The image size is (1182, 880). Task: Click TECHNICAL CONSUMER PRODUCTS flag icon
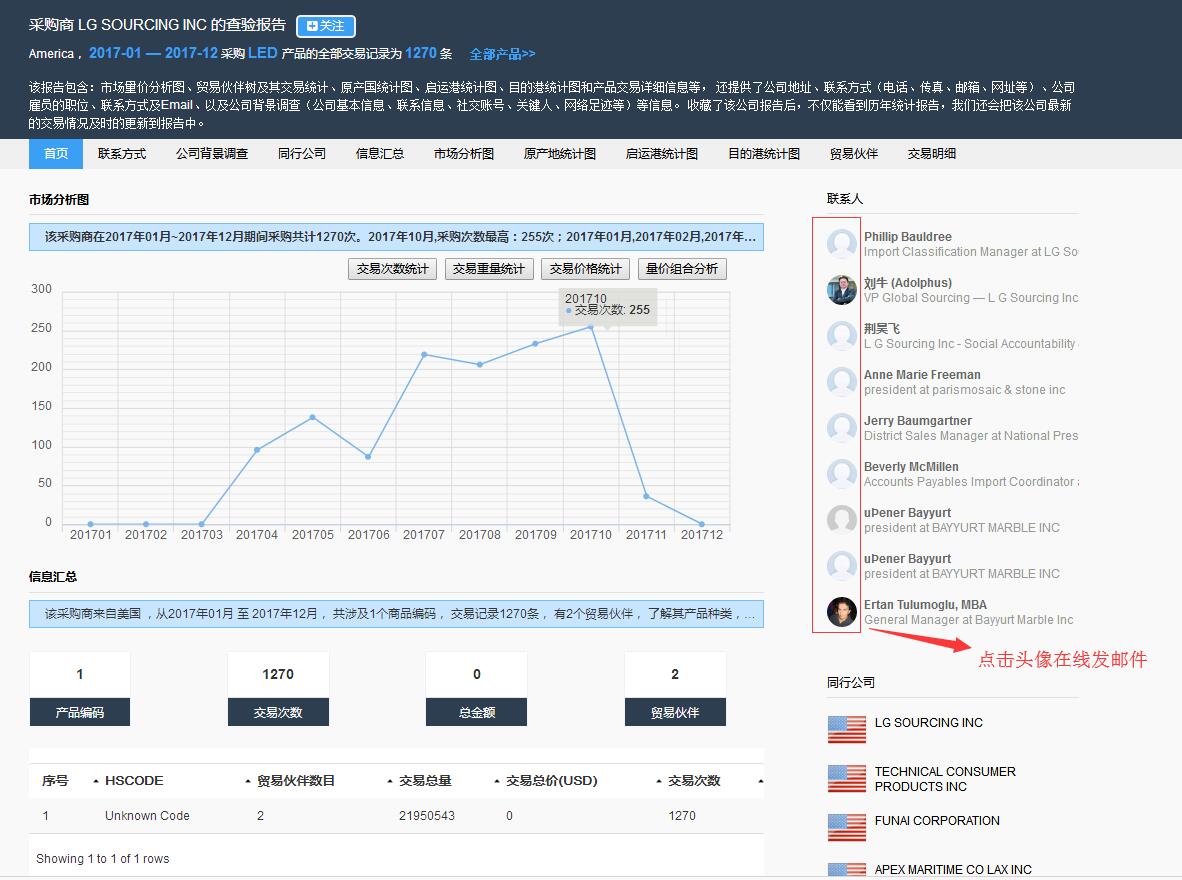click(x=847, y=778)
